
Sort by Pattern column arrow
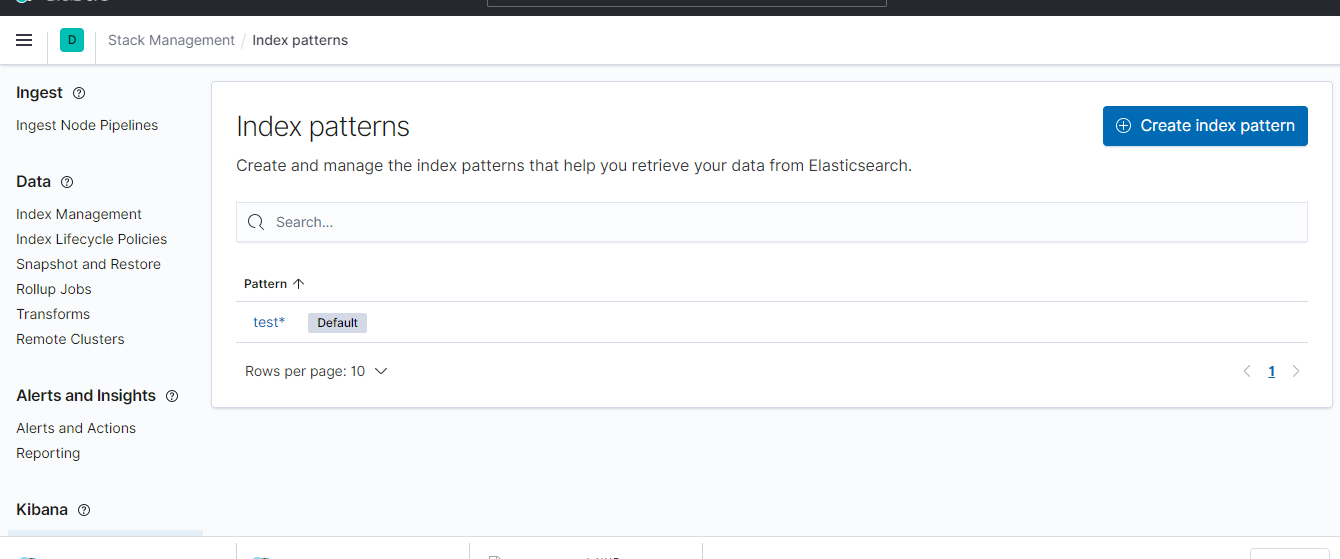[298, 284]
